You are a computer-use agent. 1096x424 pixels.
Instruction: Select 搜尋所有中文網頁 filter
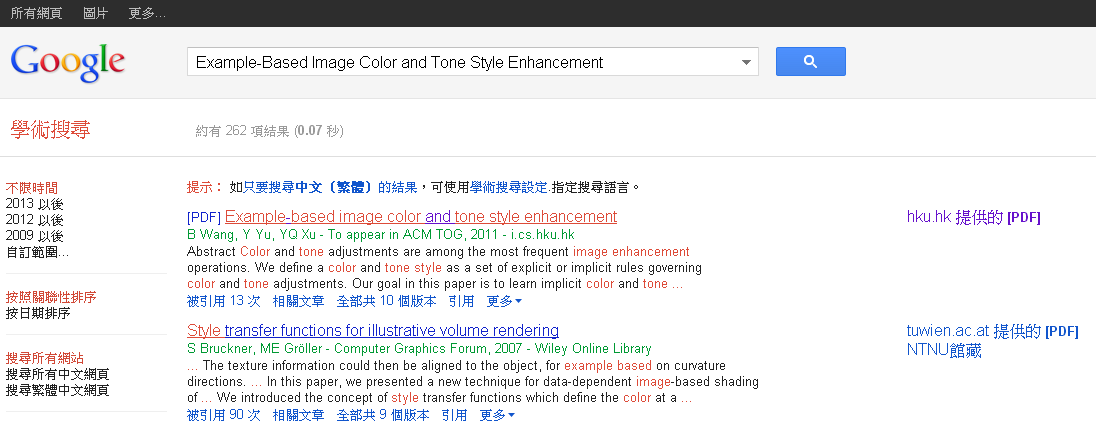(x=57, y=374)
